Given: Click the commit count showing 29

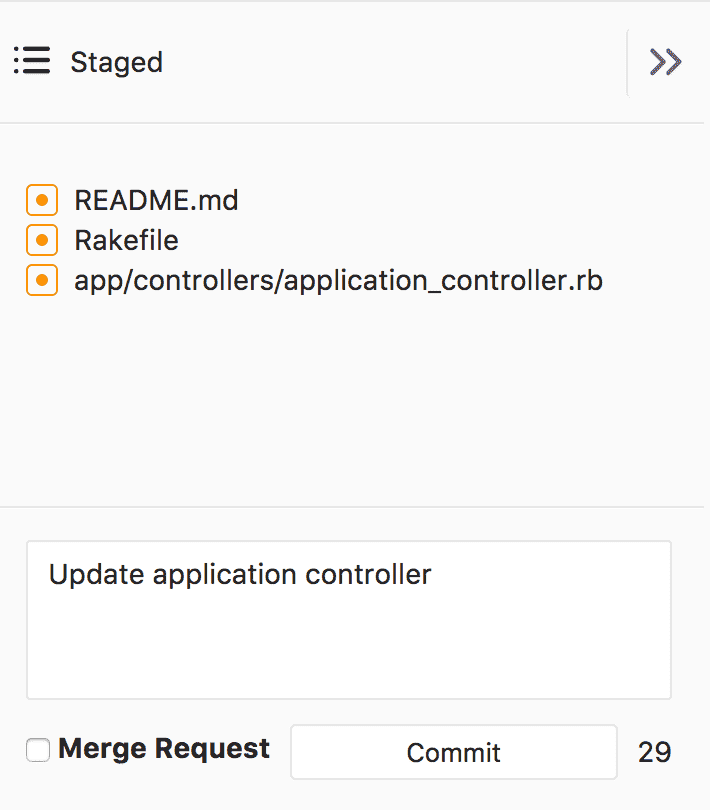Looking at the screenshot, I should point(655,751).
